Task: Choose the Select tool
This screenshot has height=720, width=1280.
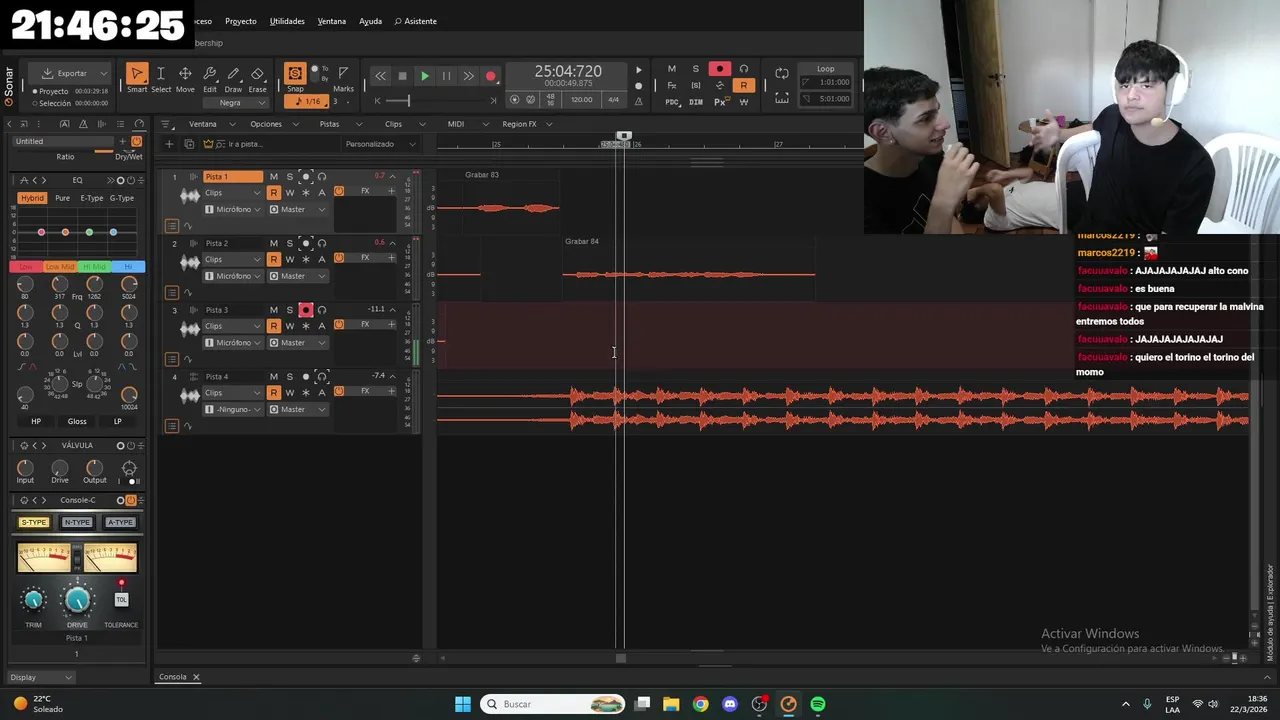Action: point(161,79)
